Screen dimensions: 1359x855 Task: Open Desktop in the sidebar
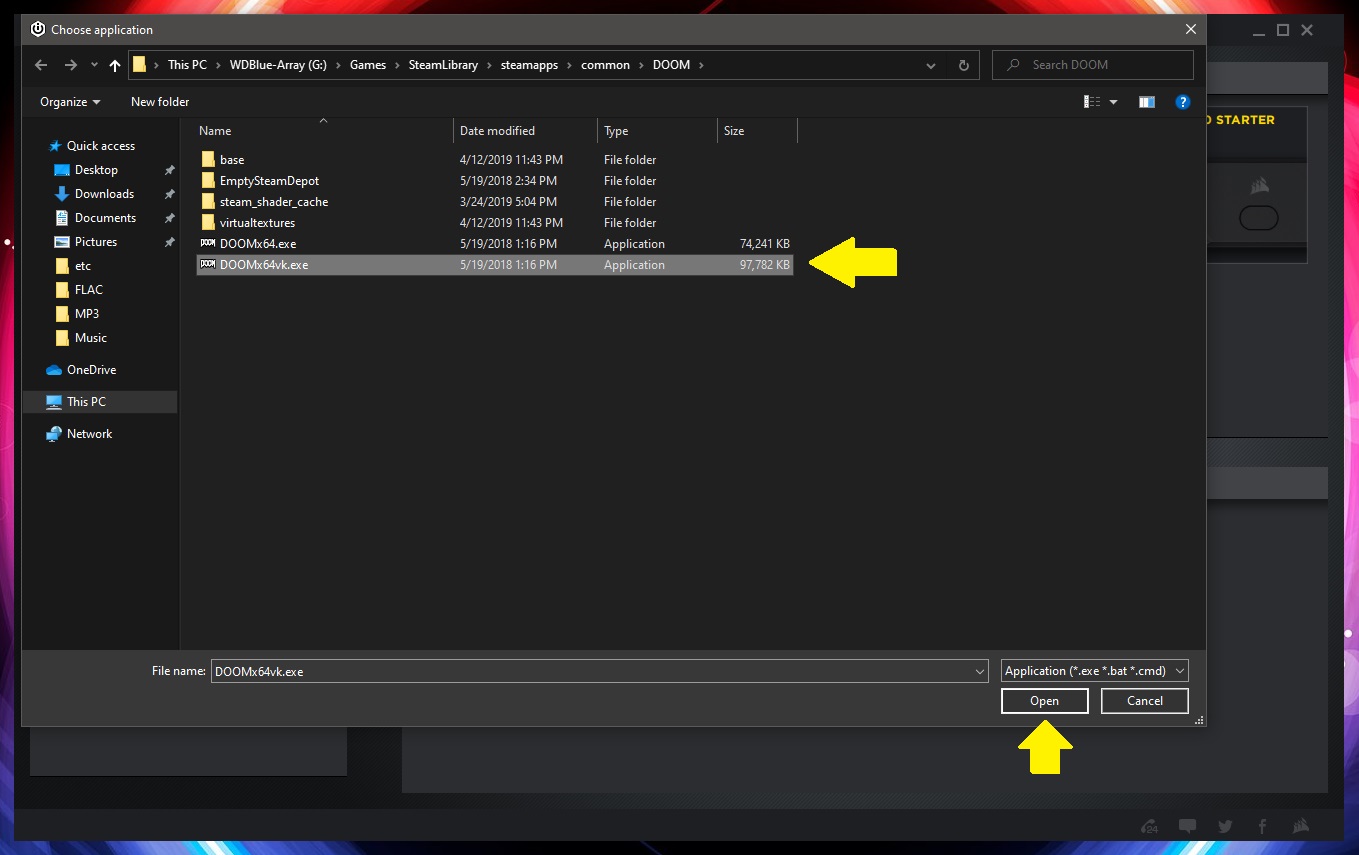click(x=98, y=170)
